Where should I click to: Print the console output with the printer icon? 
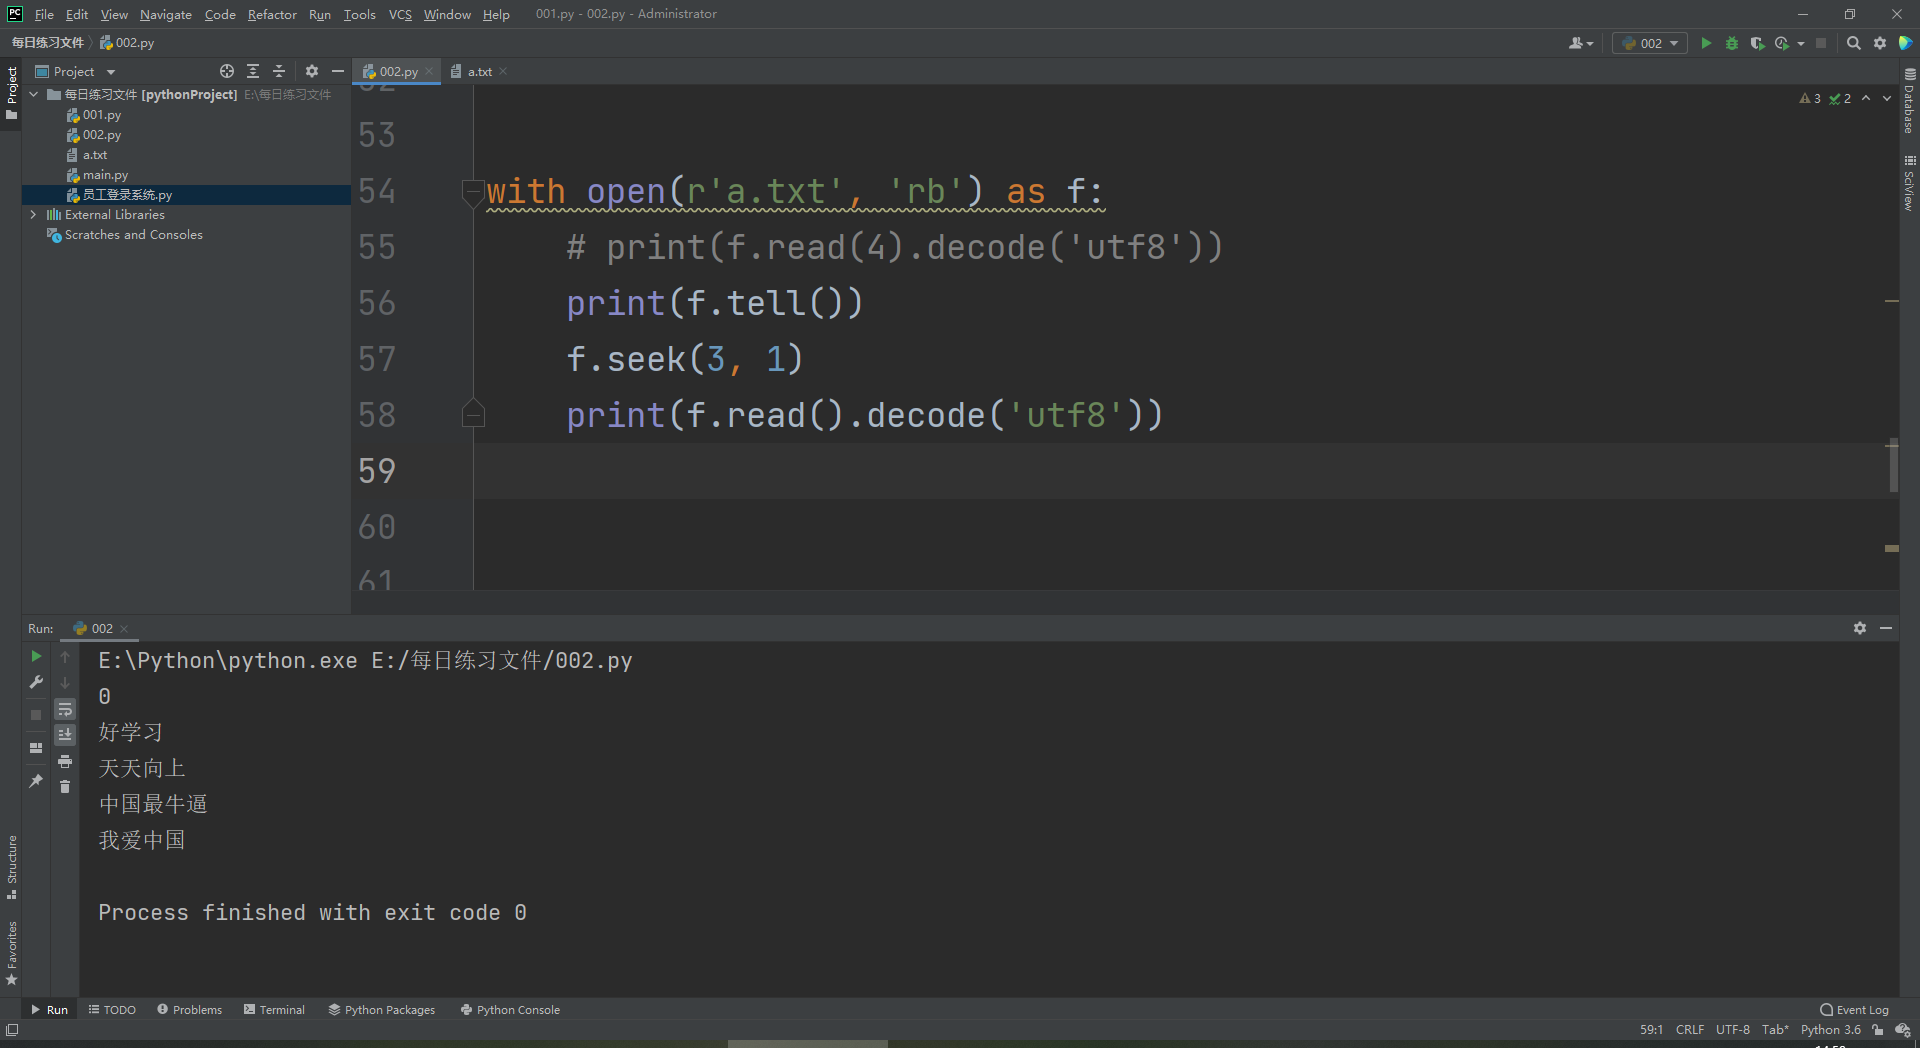pyautogui.click(x=65, y=762)
